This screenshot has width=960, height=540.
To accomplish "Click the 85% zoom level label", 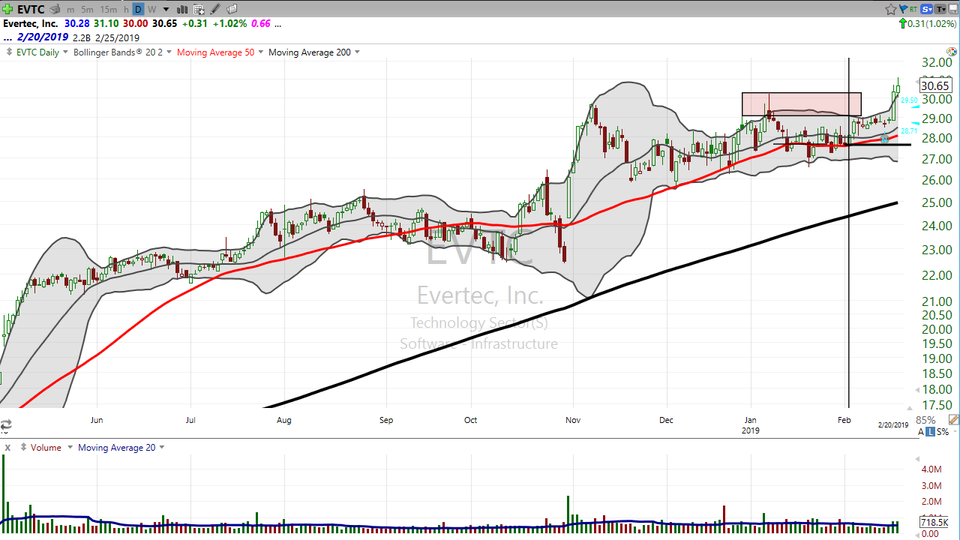I will click(925, 421).
